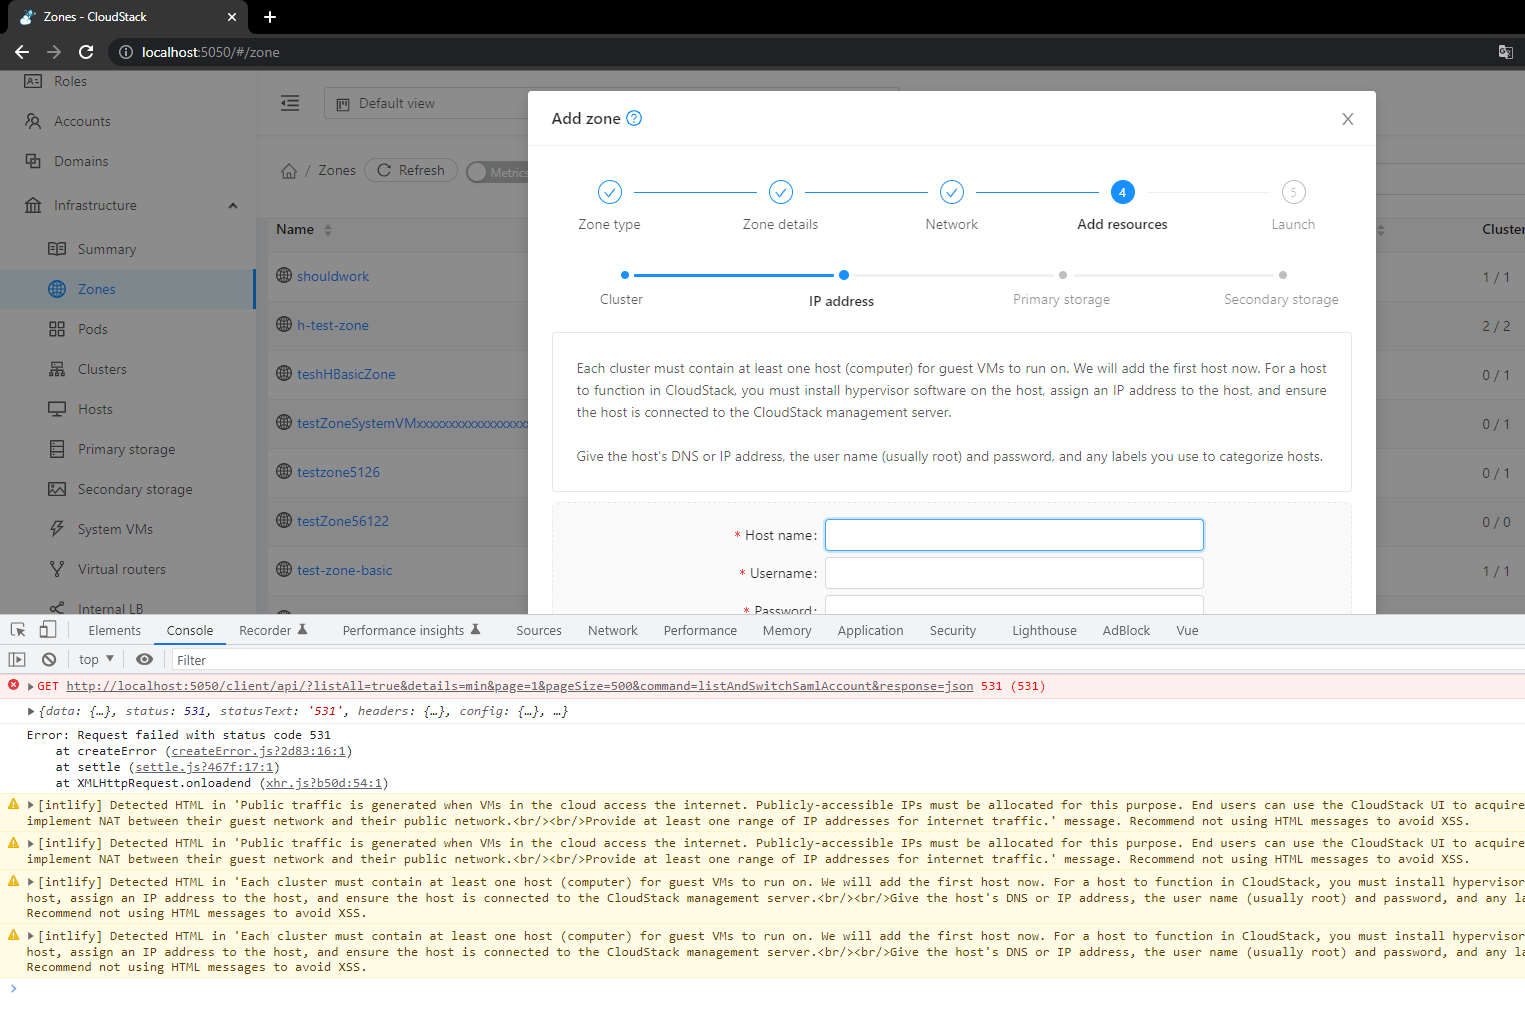Expand the first intlify Public traffic warning
This screenshot has width=1525, height=1012.
click(x=31, y=805)
